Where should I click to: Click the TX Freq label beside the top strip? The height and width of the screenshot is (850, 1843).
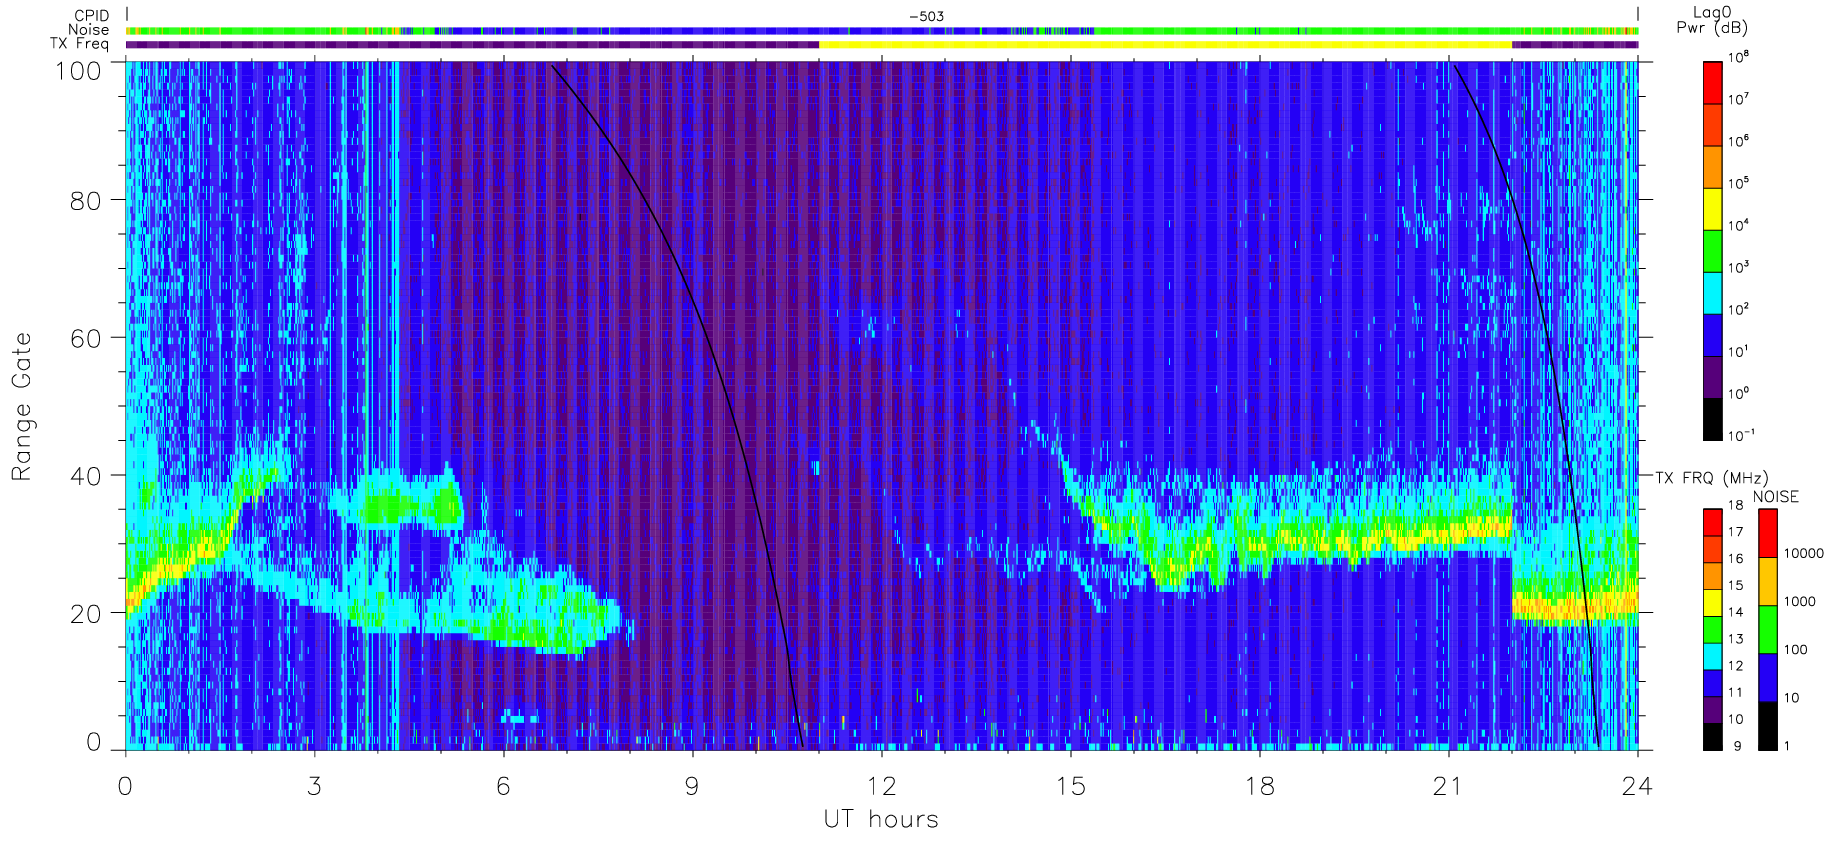click(x=80, y=44)
